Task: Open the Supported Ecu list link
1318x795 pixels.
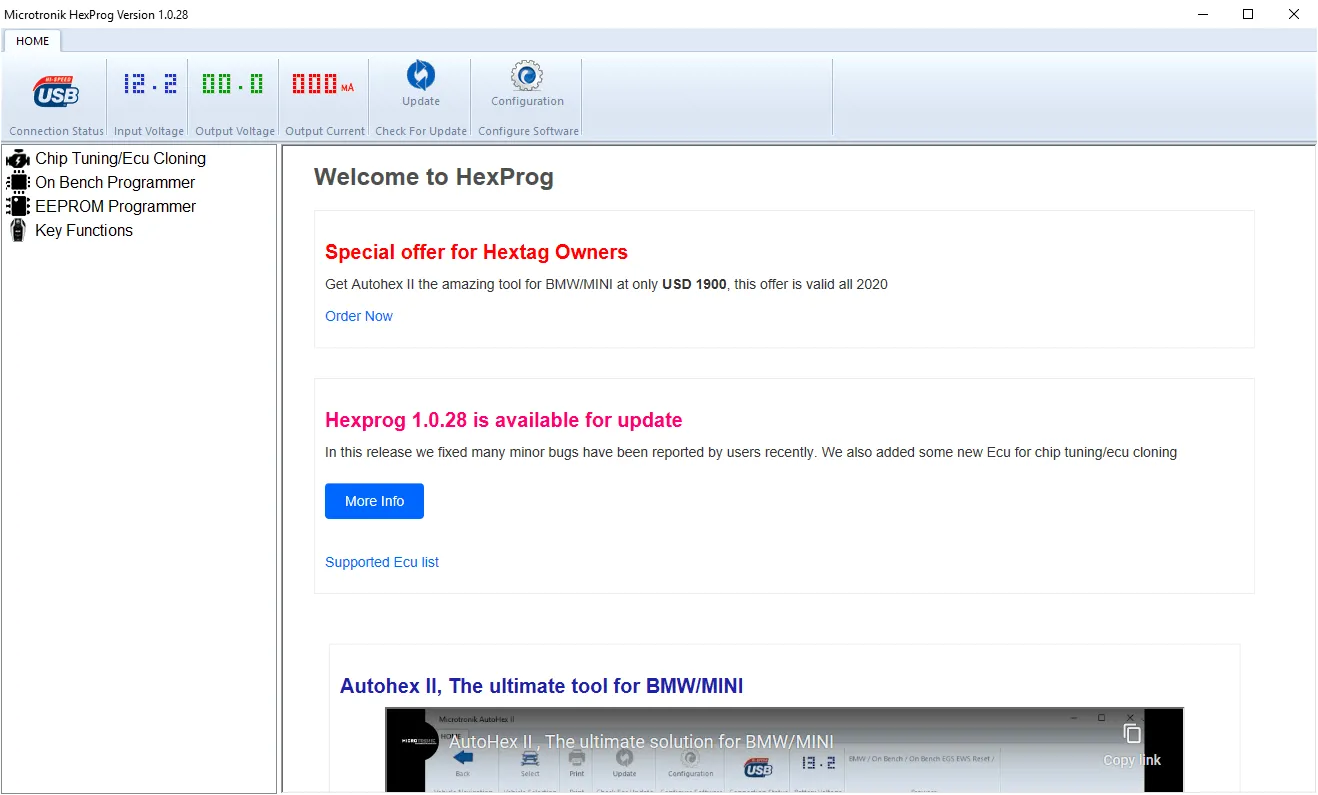Action: click(382, 562)
